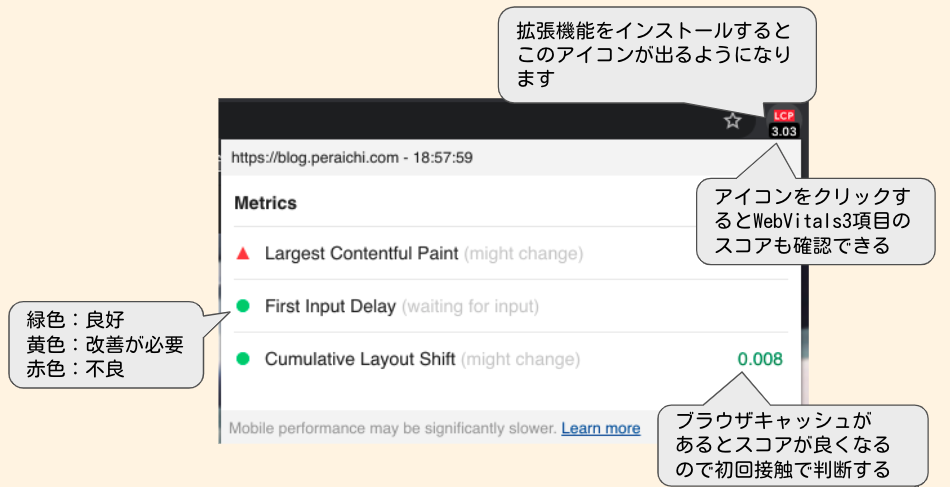Click the blog.peraichi.com URL timestamp line

coord(351,157)
